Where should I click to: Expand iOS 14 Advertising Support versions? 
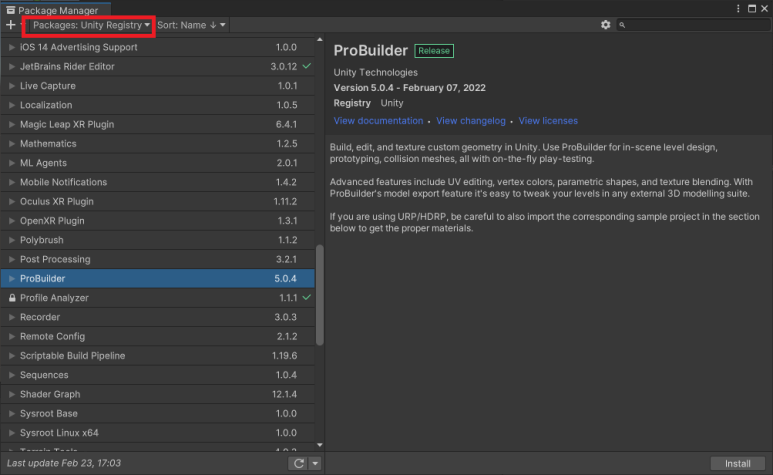(12, 47)
